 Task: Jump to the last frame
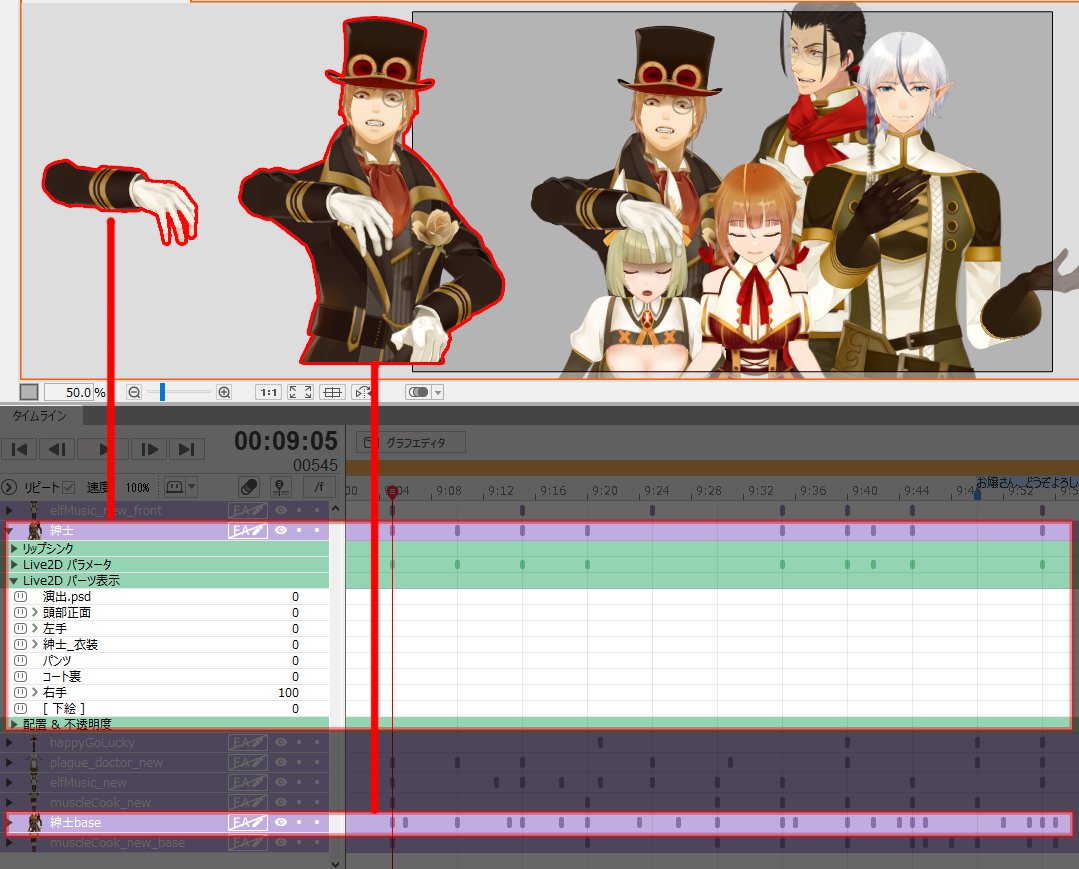[186, 449]
